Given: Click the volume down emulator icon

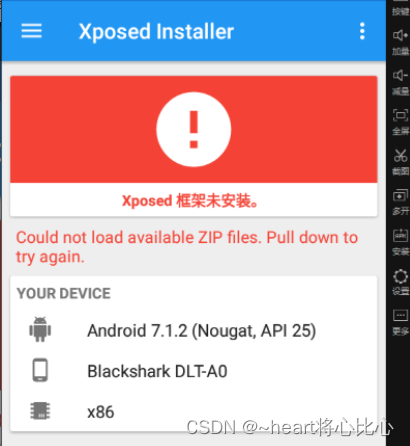Looking at the screenshot, I should click(400, 81).
